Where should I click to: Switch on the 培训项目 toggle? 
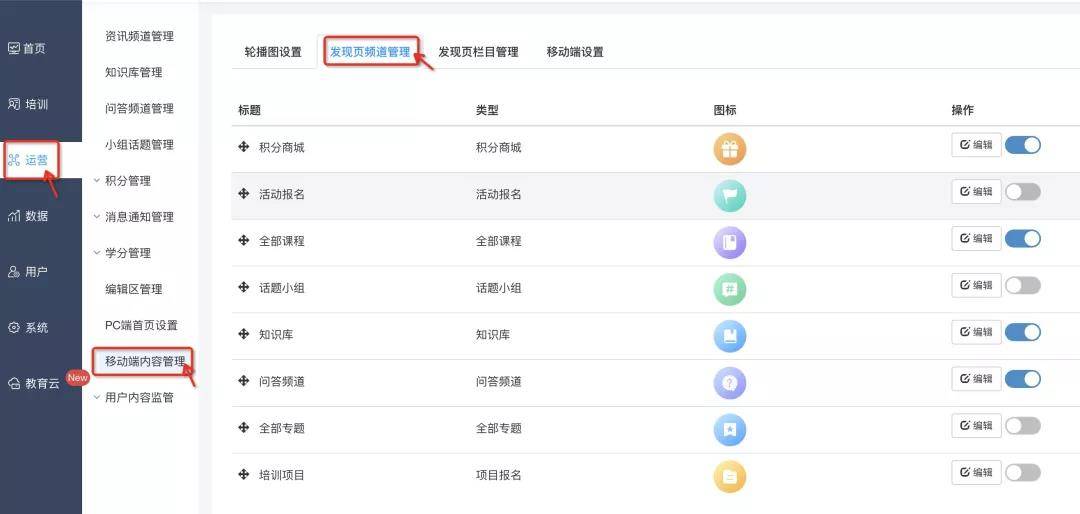pyautogui.click(x=1022, y=473)
